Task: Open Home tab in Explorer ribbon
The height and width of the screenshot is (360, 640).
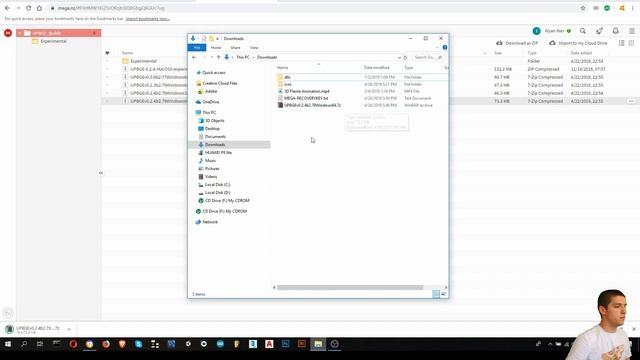Action: point(216,48)
